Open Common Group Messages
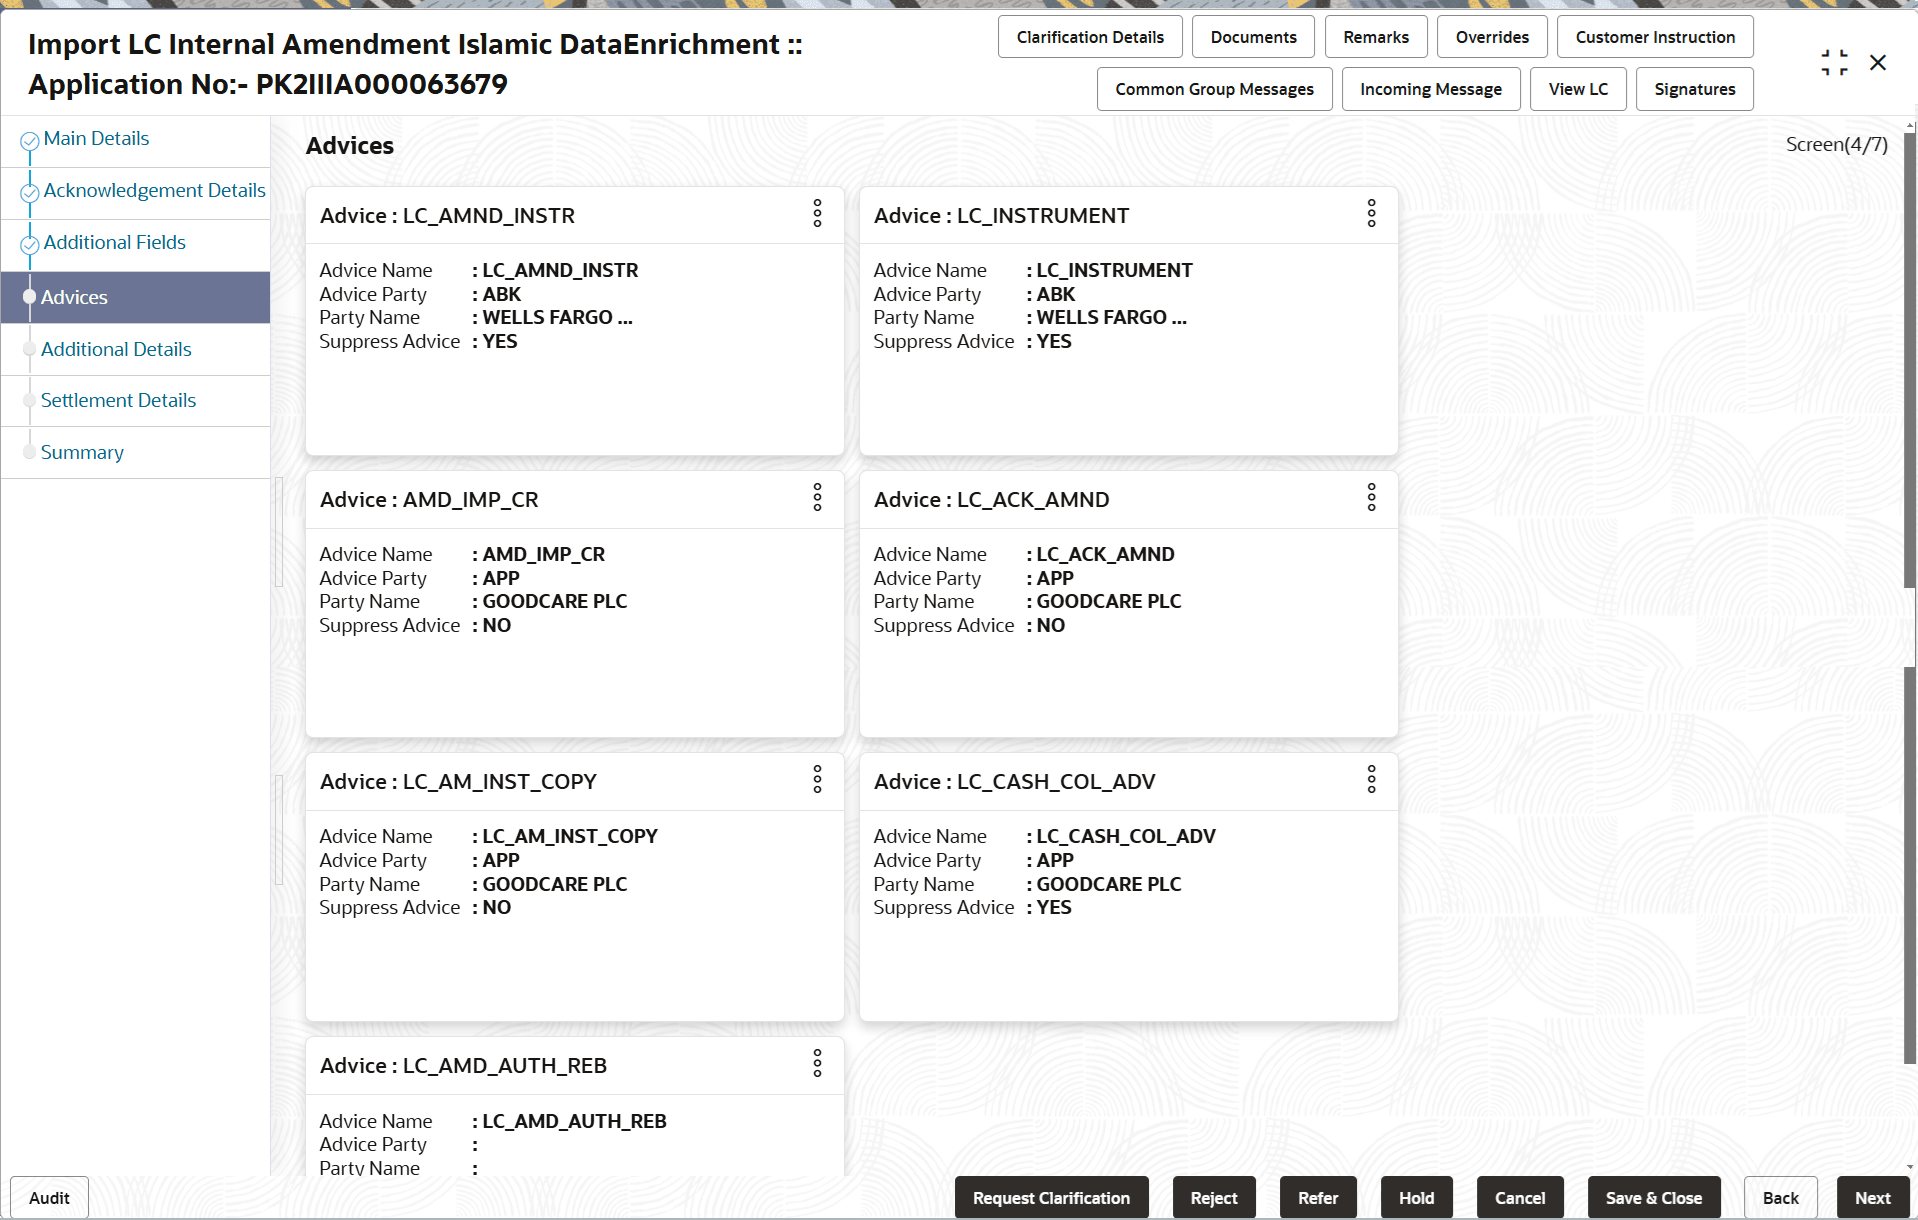The image size is (1918, 1220). pos(1214,89)
